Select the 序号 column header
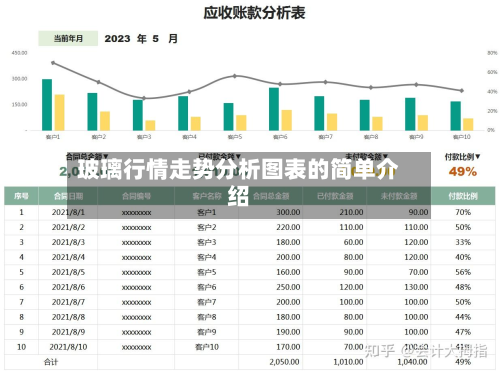Image resolution: width=500 pixels, height=371 pixels. point(21,196)
